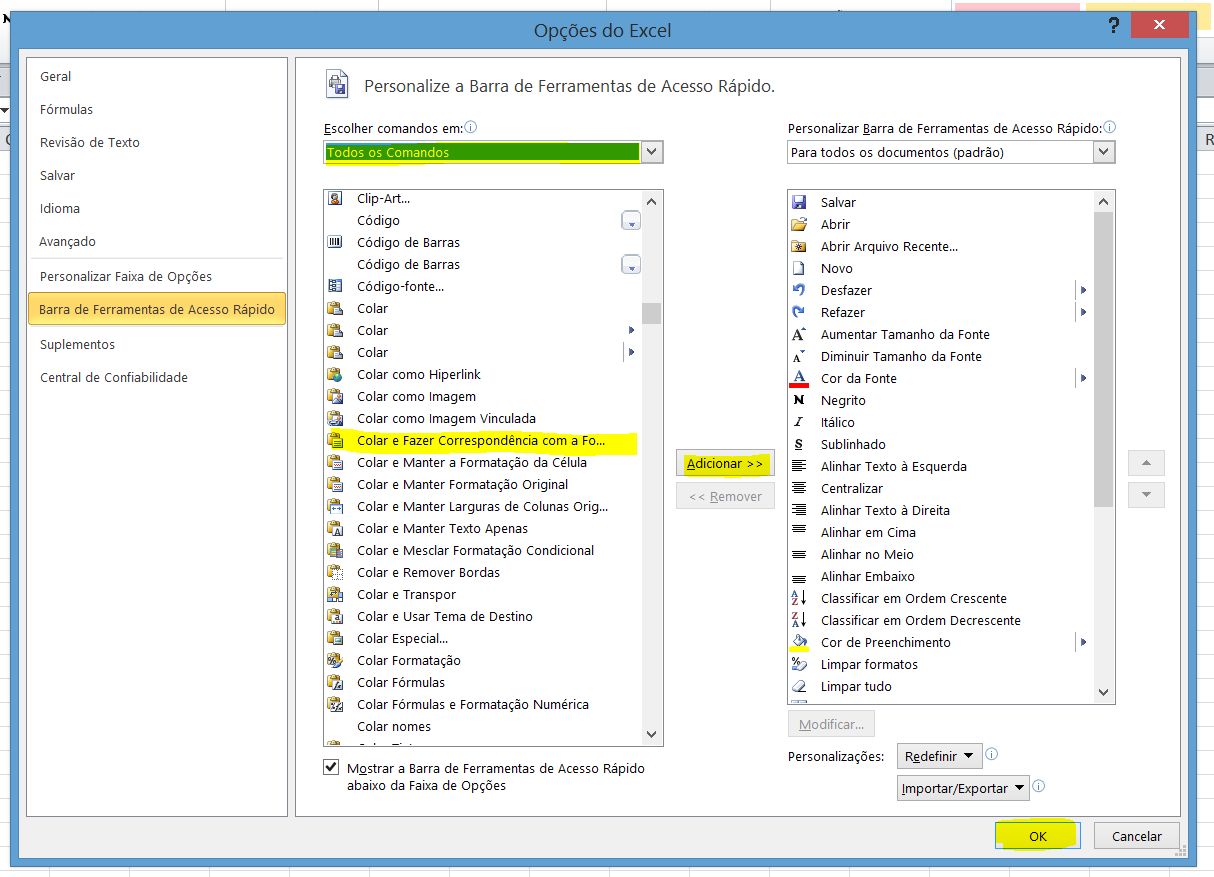The height and width of the screenshot is (877, 1214).
Task: Open the Todos os Comandos dropdown
Action: pyautogui.click(x=651, y=152)
